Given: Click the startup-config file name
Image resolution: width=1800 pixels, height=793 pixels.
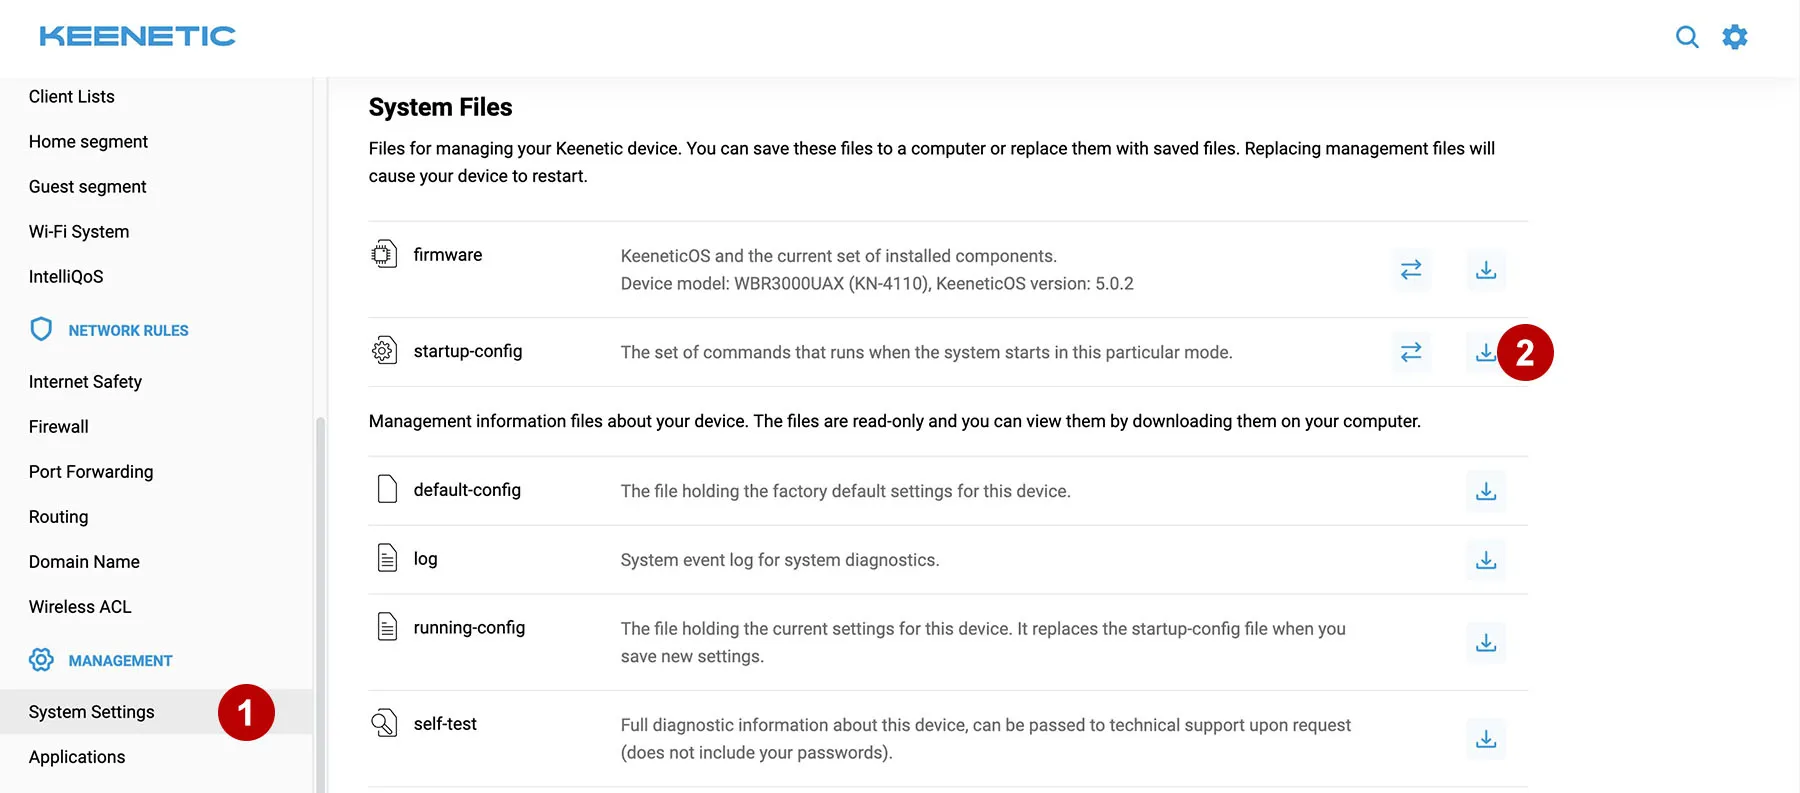Looking at the screenshot, I should pos(468,351).
